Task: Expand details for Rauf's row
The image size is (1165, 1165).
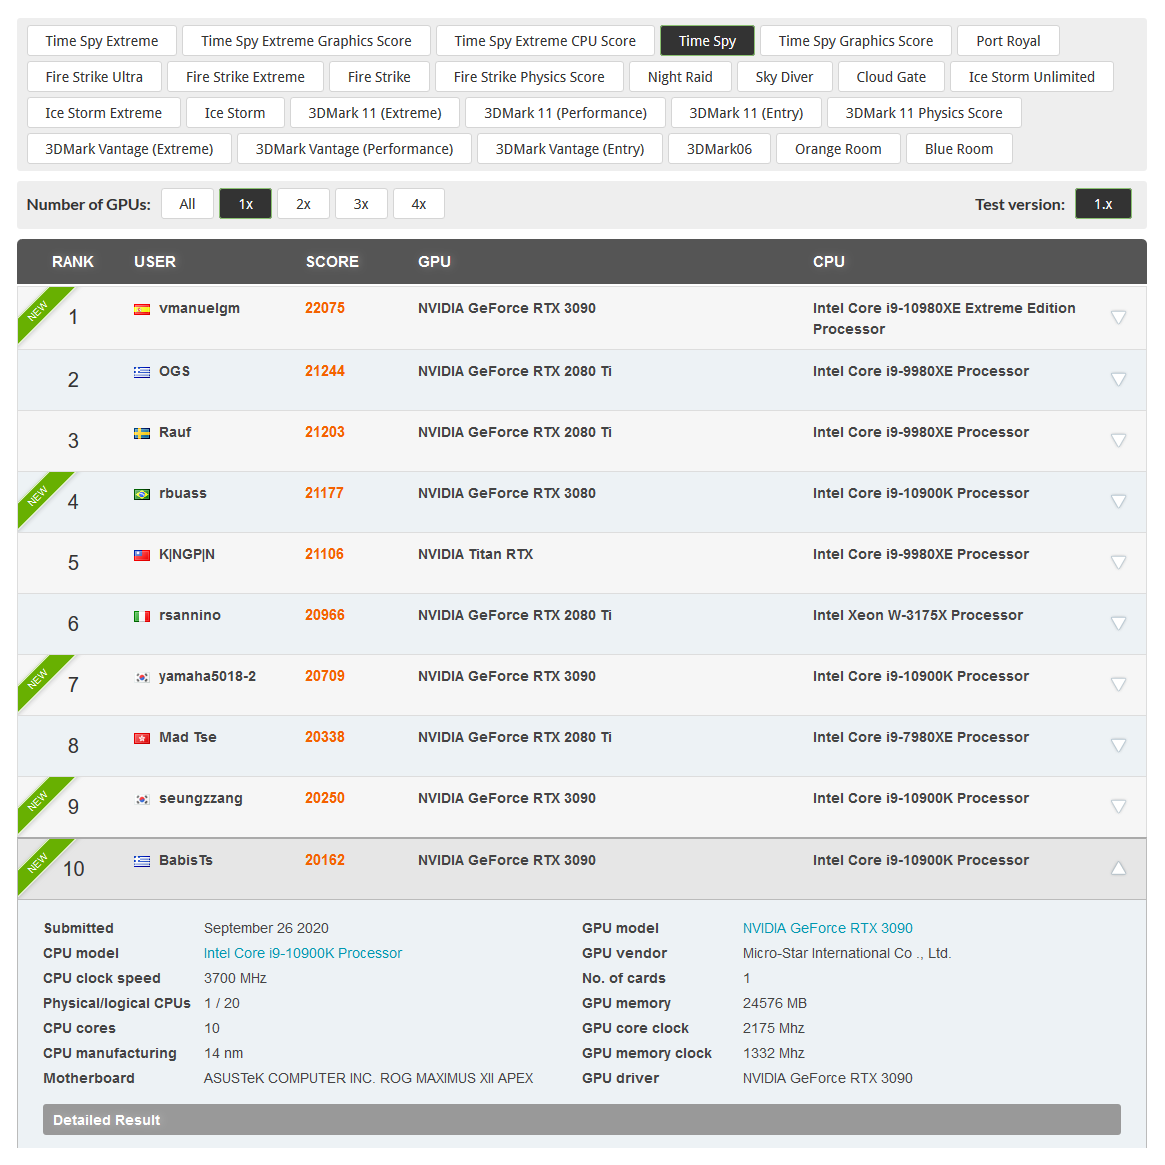Action: [1118, 440]
